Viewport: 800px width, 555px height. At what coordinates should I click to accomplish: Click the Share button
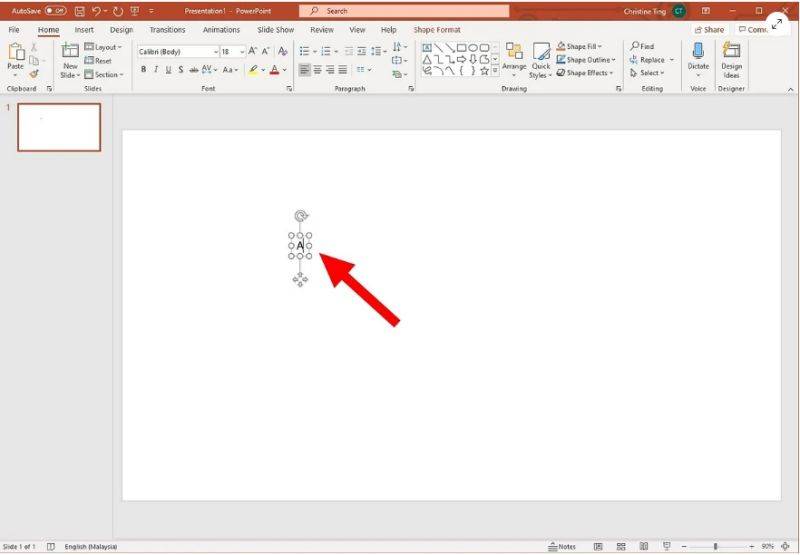pos(709,30)
